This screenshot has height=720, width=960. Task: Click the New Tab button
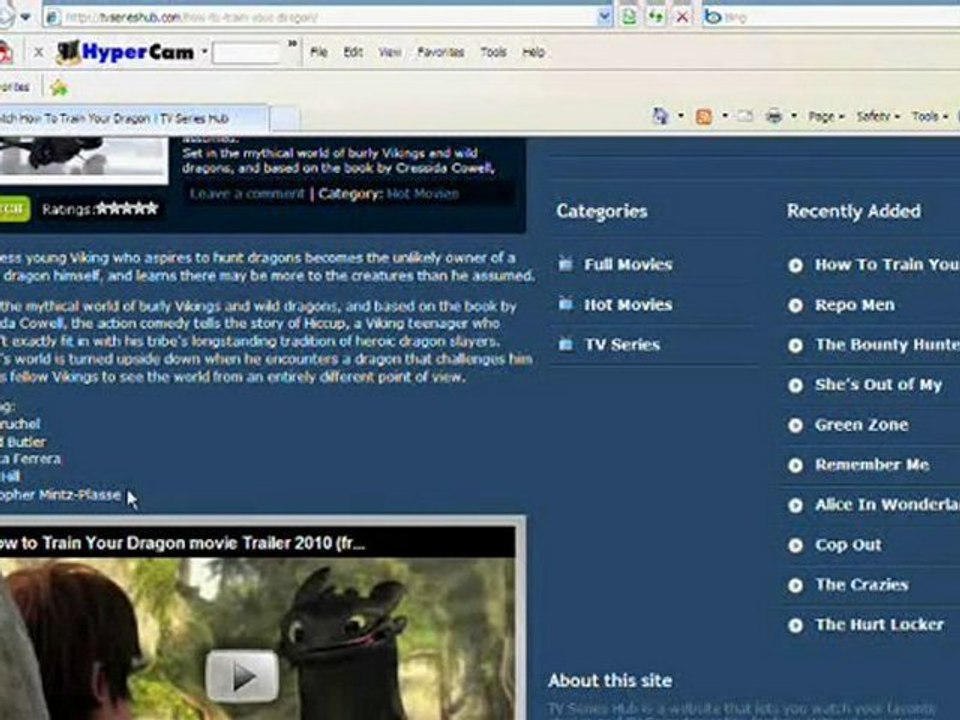pos(285,119)
